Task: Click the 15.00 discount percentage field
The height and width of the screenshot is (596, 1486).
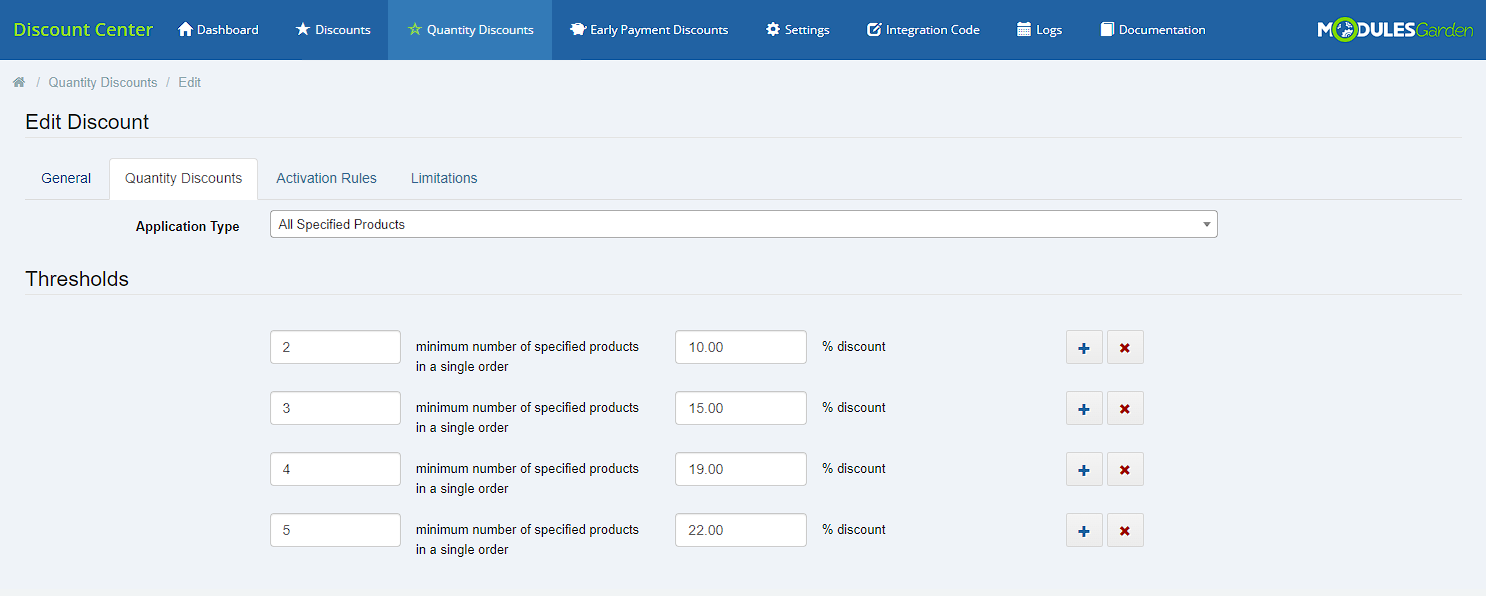Action: tap(741, 408)
